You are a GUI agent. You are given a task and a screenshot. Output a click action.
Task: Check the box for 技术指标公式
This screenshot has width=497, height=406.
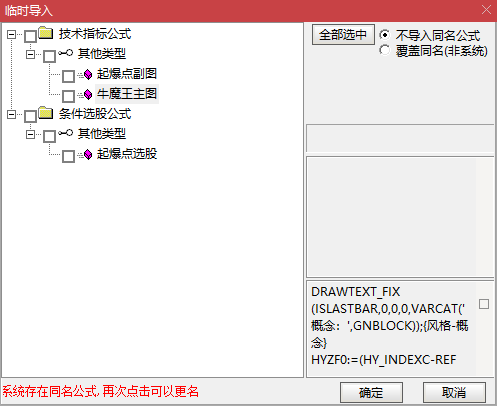click(30, 36)
